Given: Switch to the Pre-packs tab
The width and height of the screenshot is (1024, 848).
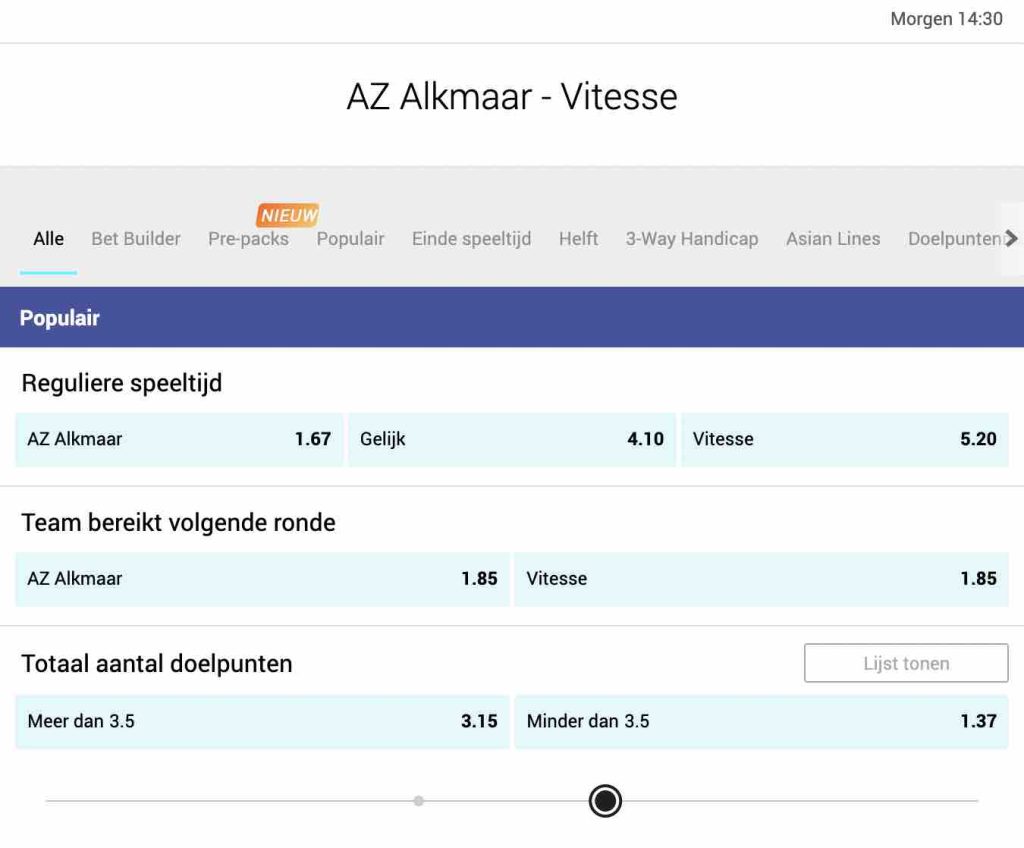Looking at the screenshot, I should (248, 239).
